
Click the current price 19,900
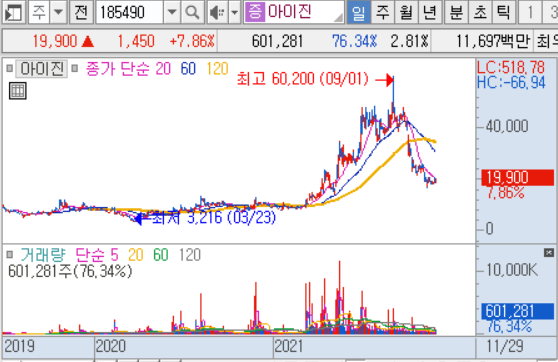[x=54, y=42]
